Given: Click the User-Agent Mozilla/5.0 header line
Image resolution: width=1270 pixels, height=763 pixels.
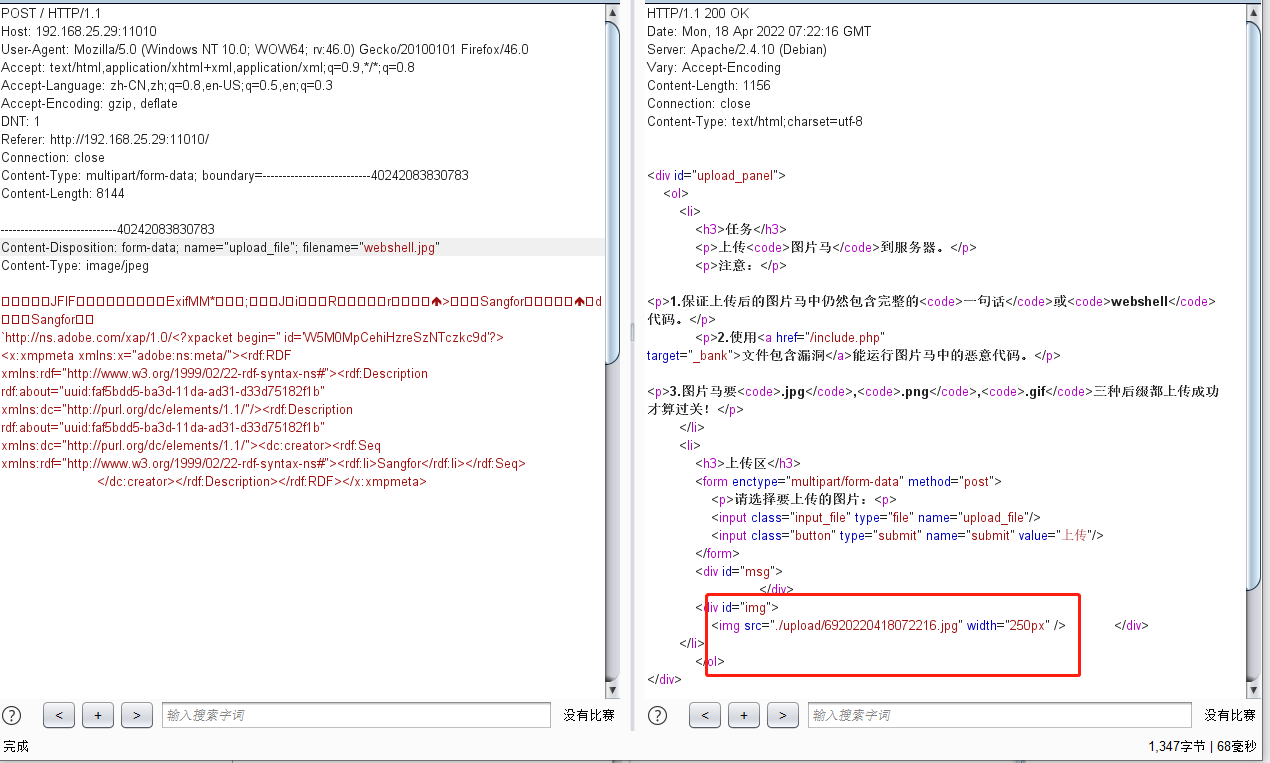Looking at the screenshot, I should [265, 49].
